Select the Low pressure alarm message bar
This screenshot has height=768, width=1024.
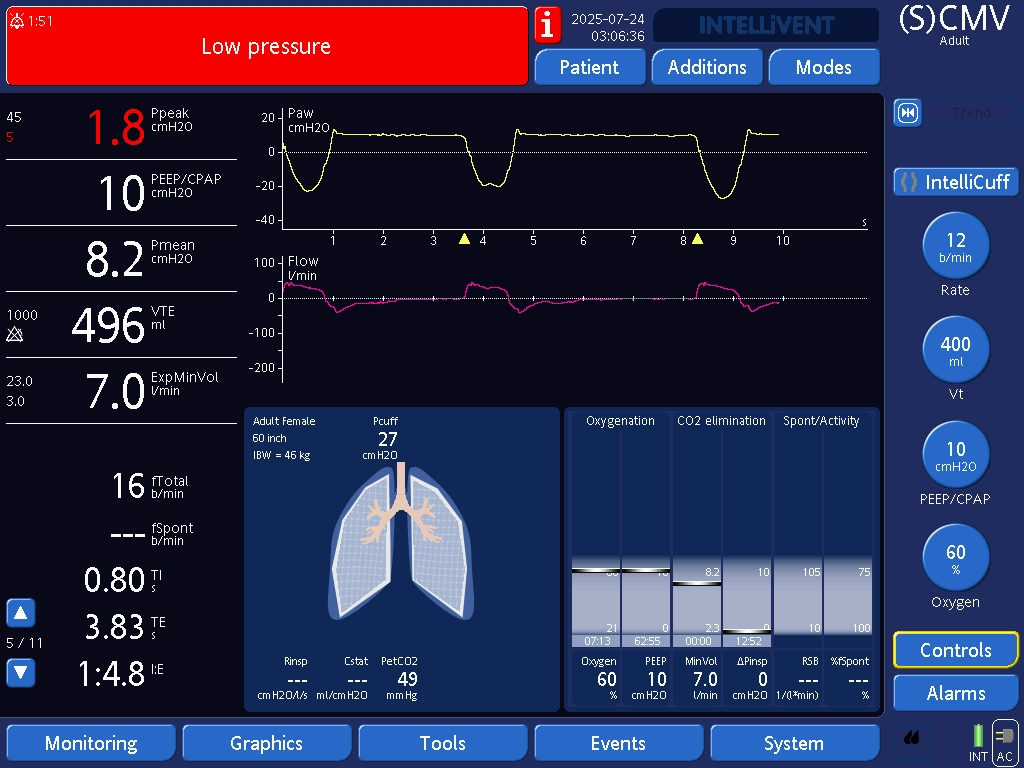[266, 47]
